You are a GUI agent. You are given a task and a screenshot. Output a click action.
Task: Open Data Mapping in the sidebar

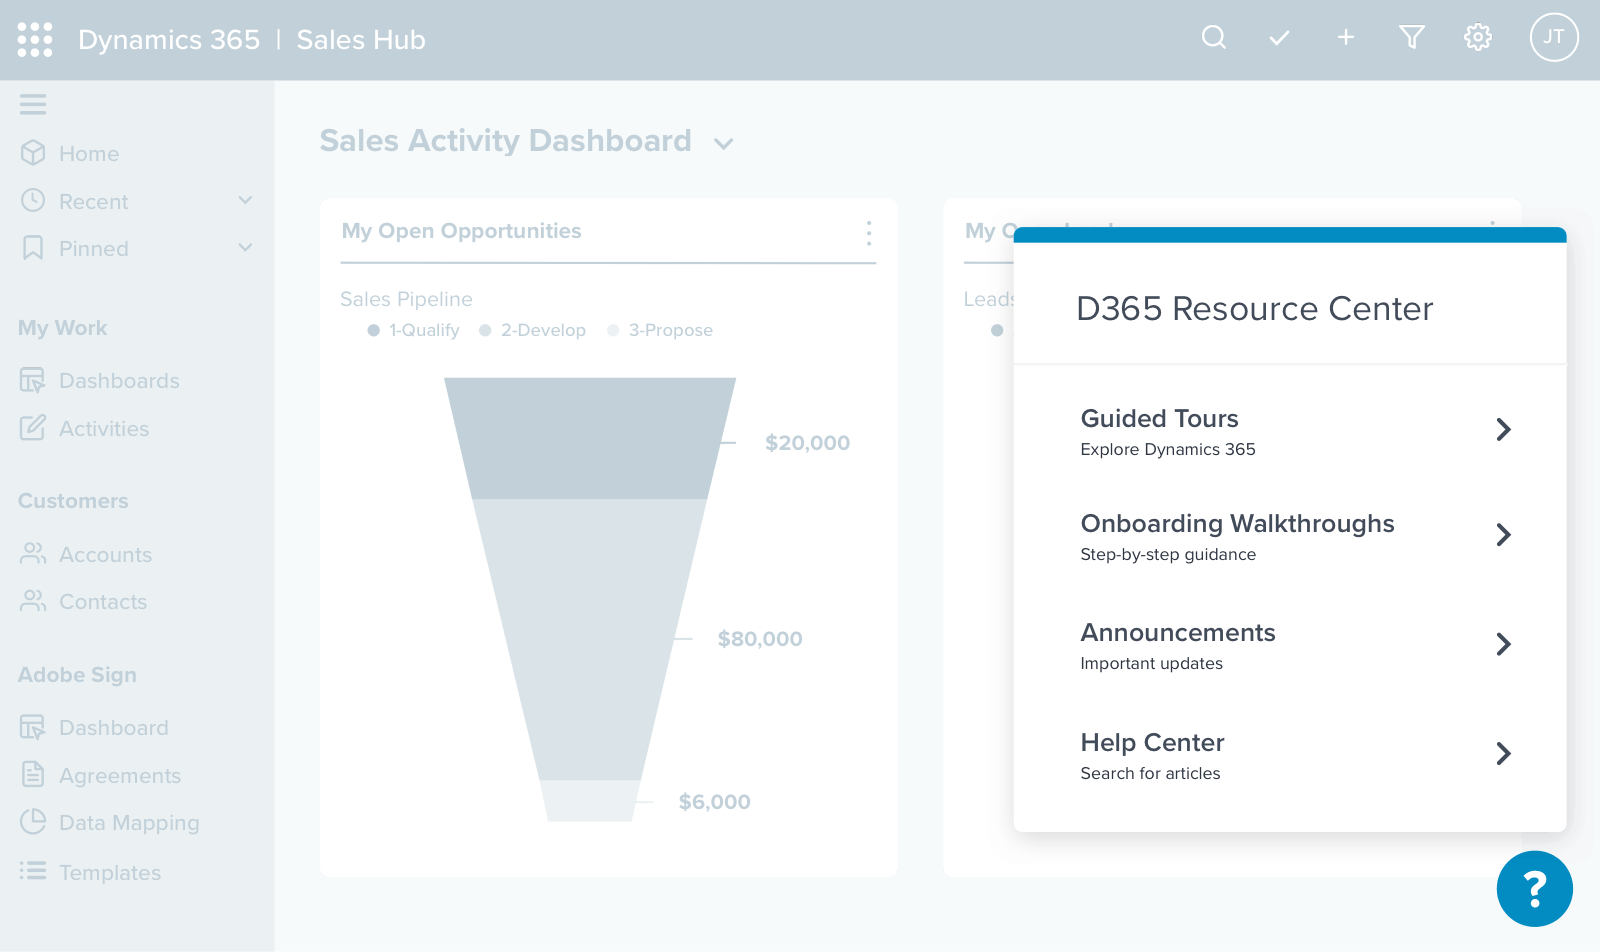[129, 823]
